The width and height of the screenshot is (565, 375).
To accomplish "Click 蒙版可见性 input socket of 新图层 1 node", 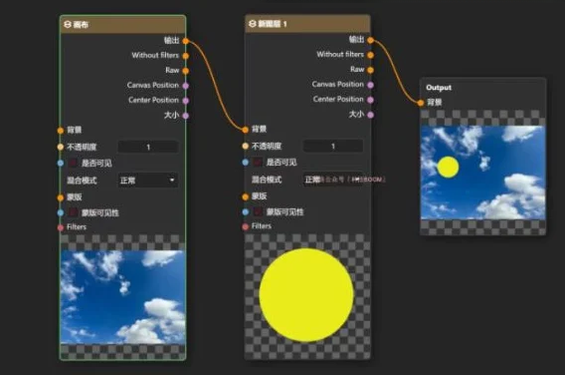I will coord(245,212).
